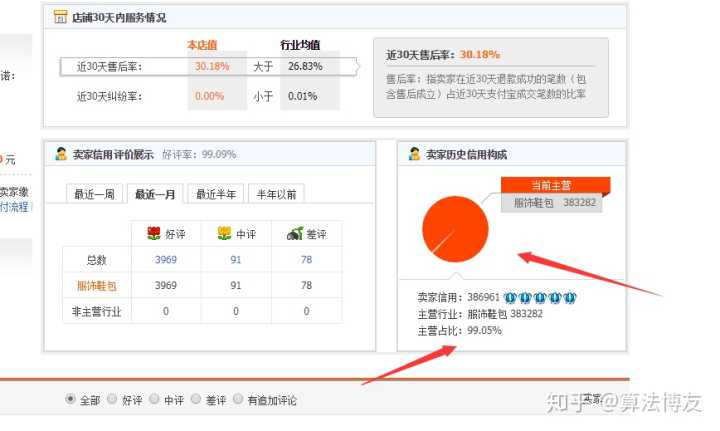Click the seller history credit person icon

[414, 154]
